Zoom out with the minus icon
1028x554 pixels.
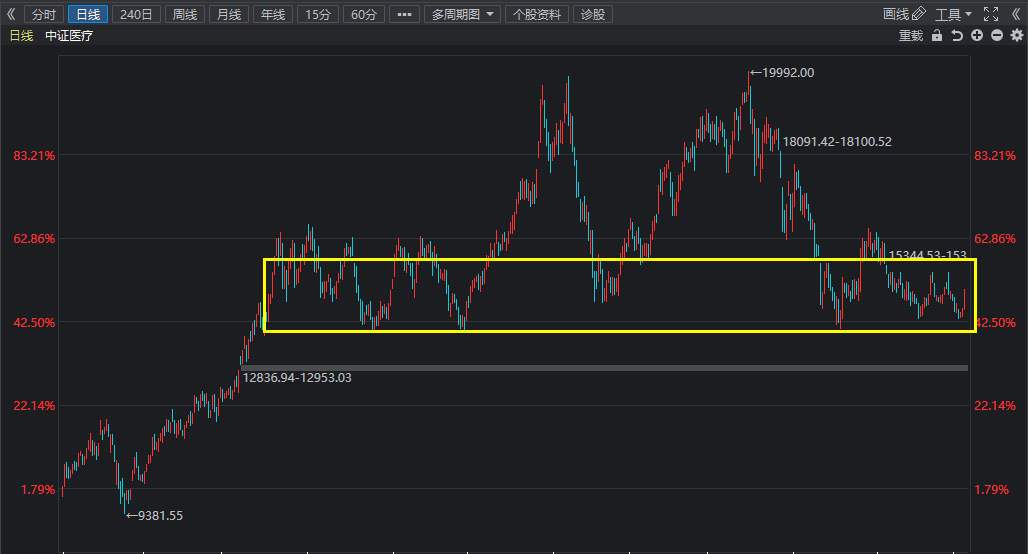[x=997, y=35]
